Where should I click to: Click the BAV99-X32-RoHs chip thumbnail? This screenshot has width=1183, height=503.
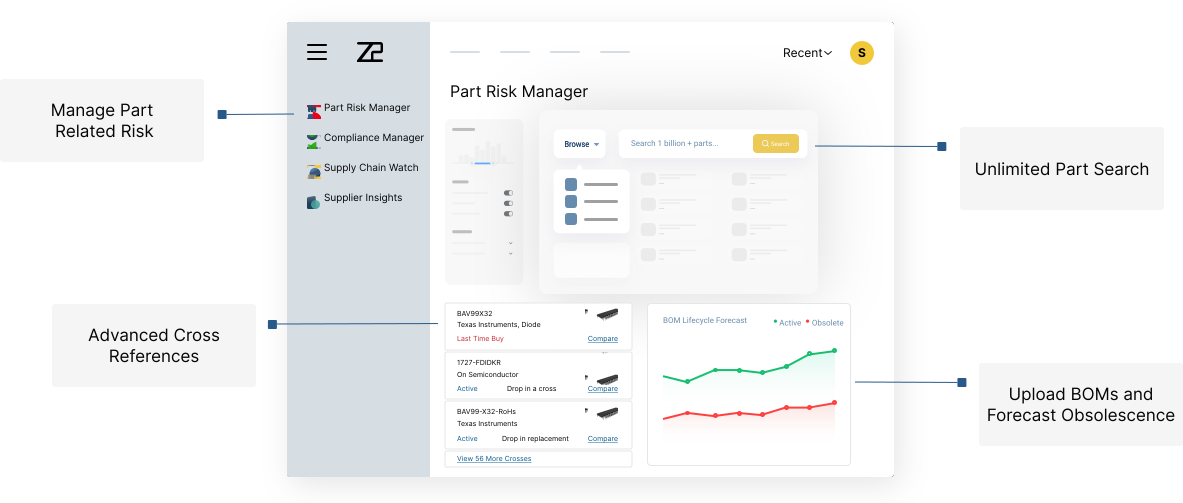click(607, 413)
